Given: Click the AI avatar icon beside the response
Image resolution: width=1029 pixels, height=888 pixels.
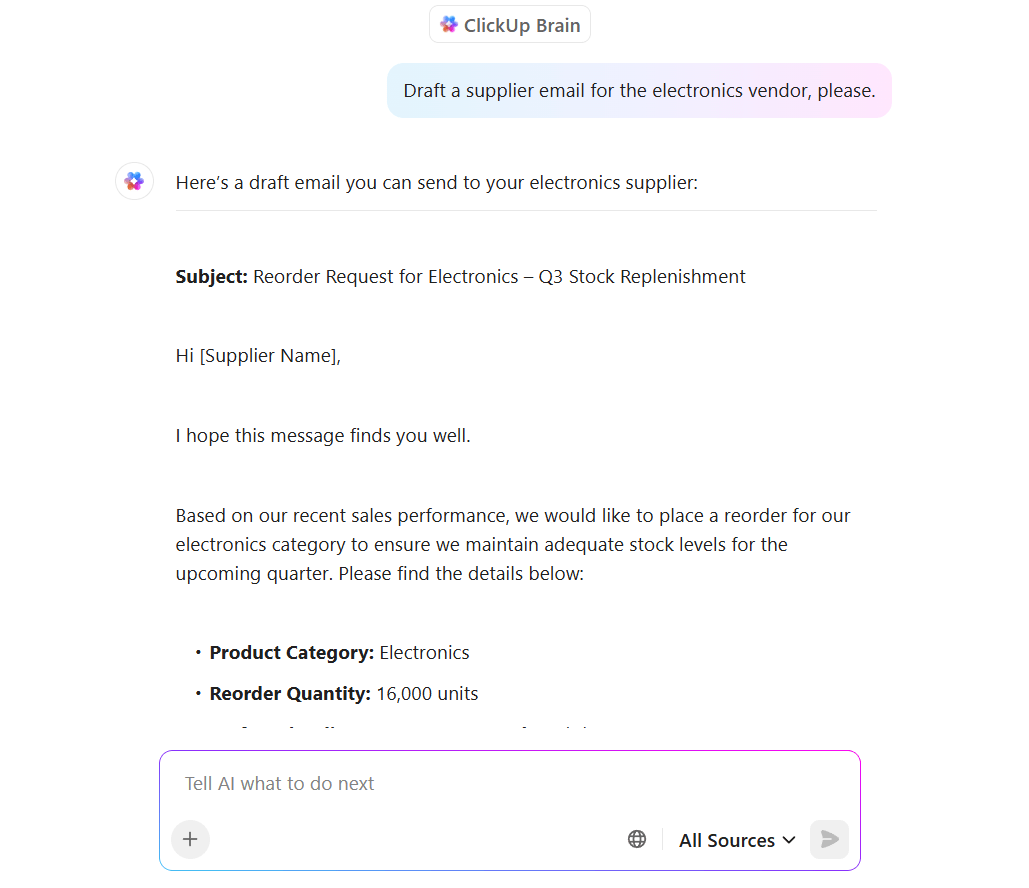Looking at the screenshot, I should tap(134, 182).
